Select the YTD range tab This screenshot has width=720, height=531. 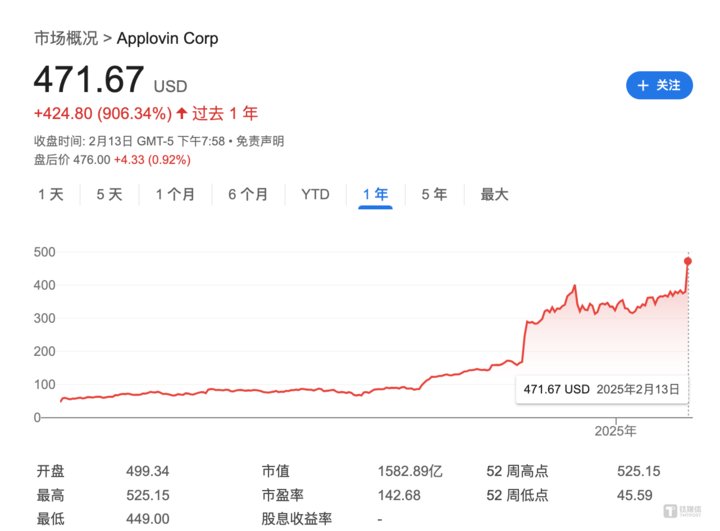(315, 195)
